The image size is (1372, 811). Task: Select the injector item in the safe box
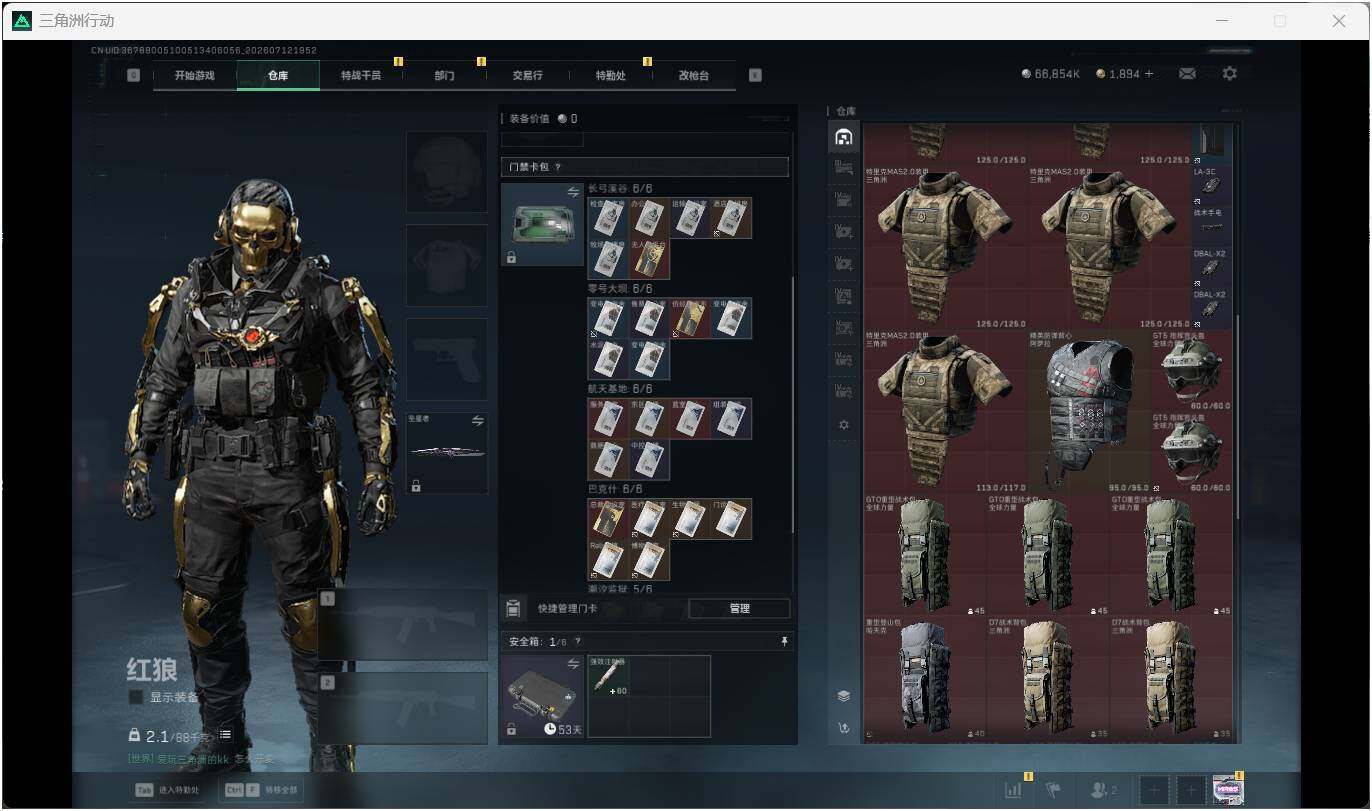(x=608, y=676)
